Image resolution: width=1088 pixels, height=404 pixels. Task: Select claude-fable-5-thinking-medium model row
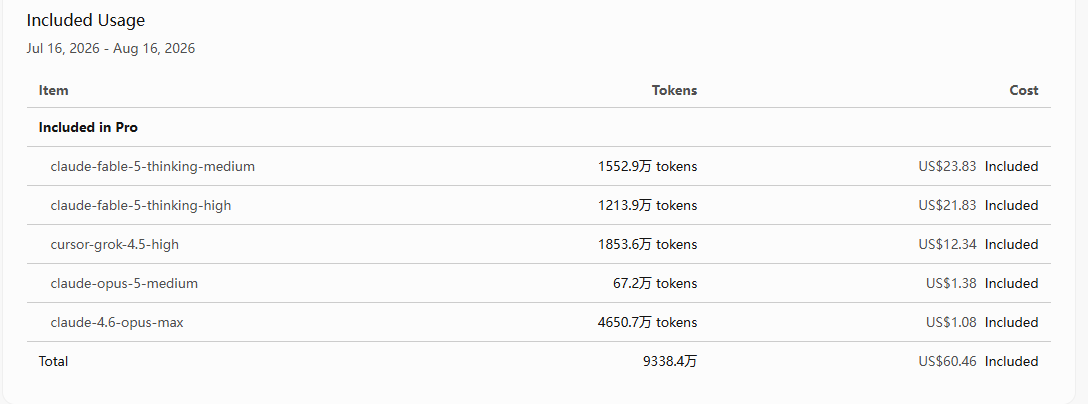[x=538, y=166]
